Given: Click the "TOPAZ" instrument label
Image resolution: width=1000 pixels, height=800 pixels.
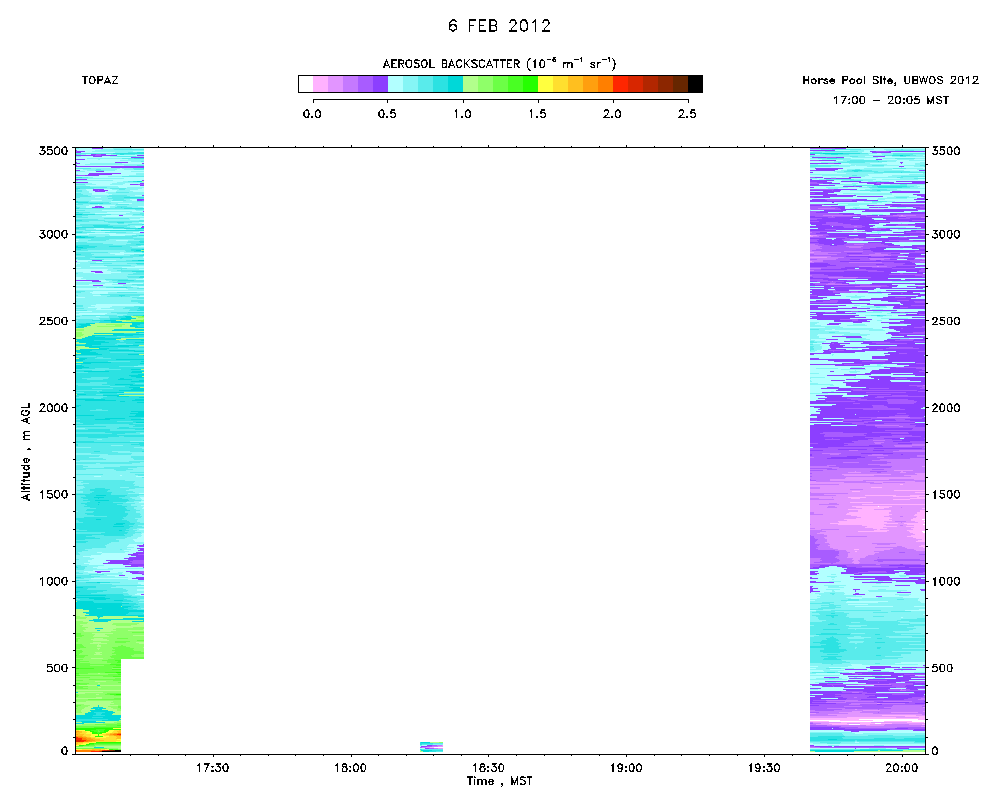Looking at the screenshot, I should (99, 80).
